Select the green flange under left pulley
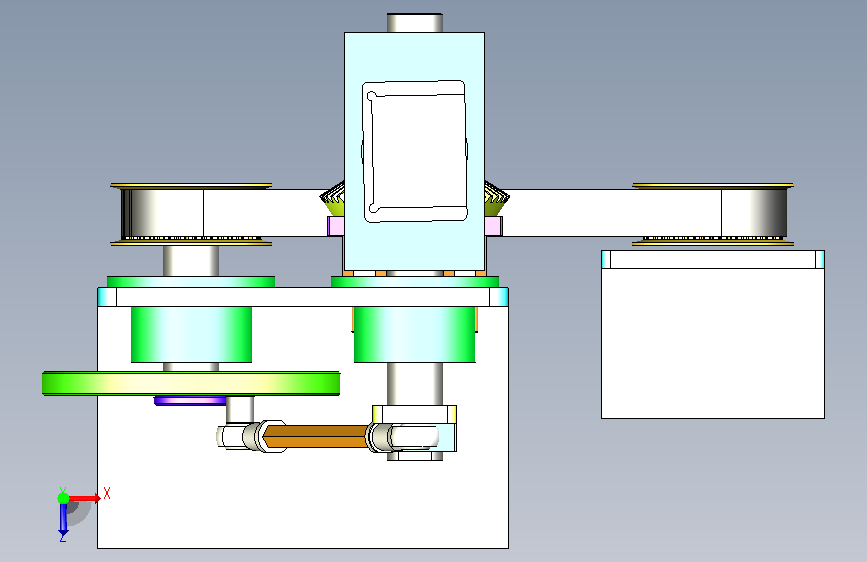Viewport: 867px width, 562px height. pos(191,282)
